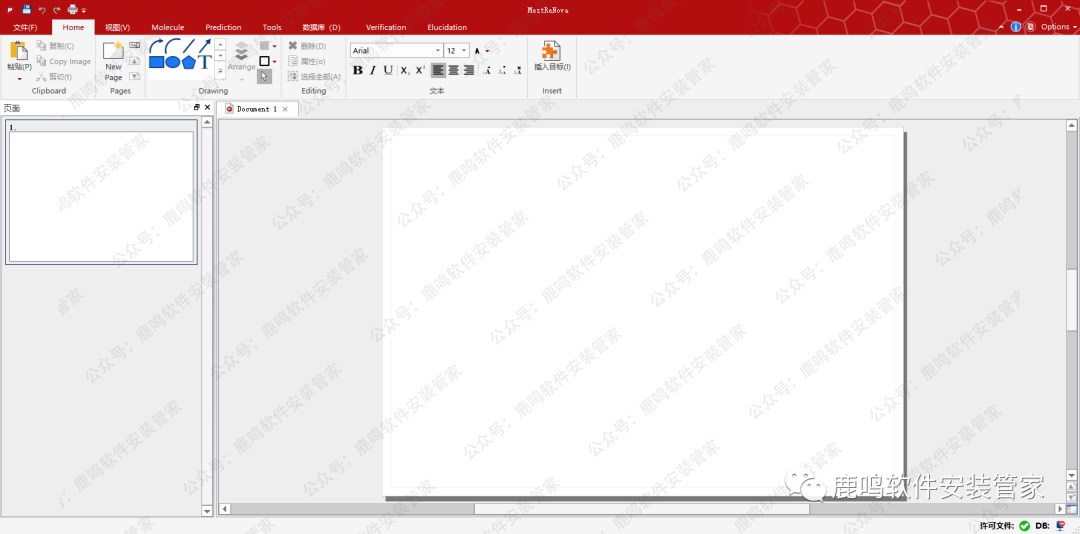Toggle Bold text formatting
1080x534 pixels.
click(x=358, y=70)
